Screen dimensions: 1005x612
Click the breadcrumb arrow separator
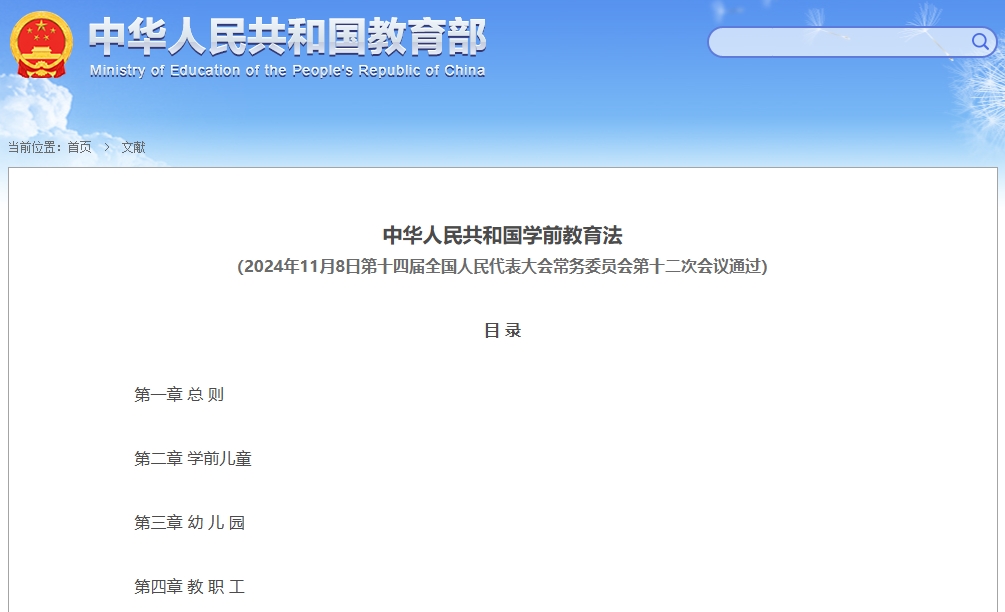[x=107, y=147]
